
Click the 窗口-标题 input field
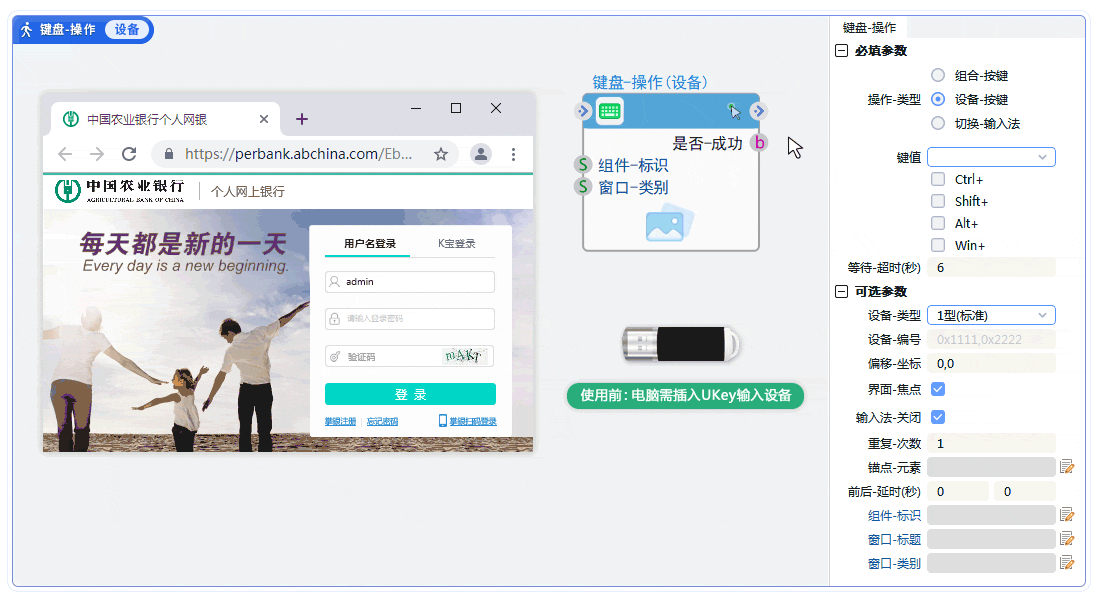(991, 539)
